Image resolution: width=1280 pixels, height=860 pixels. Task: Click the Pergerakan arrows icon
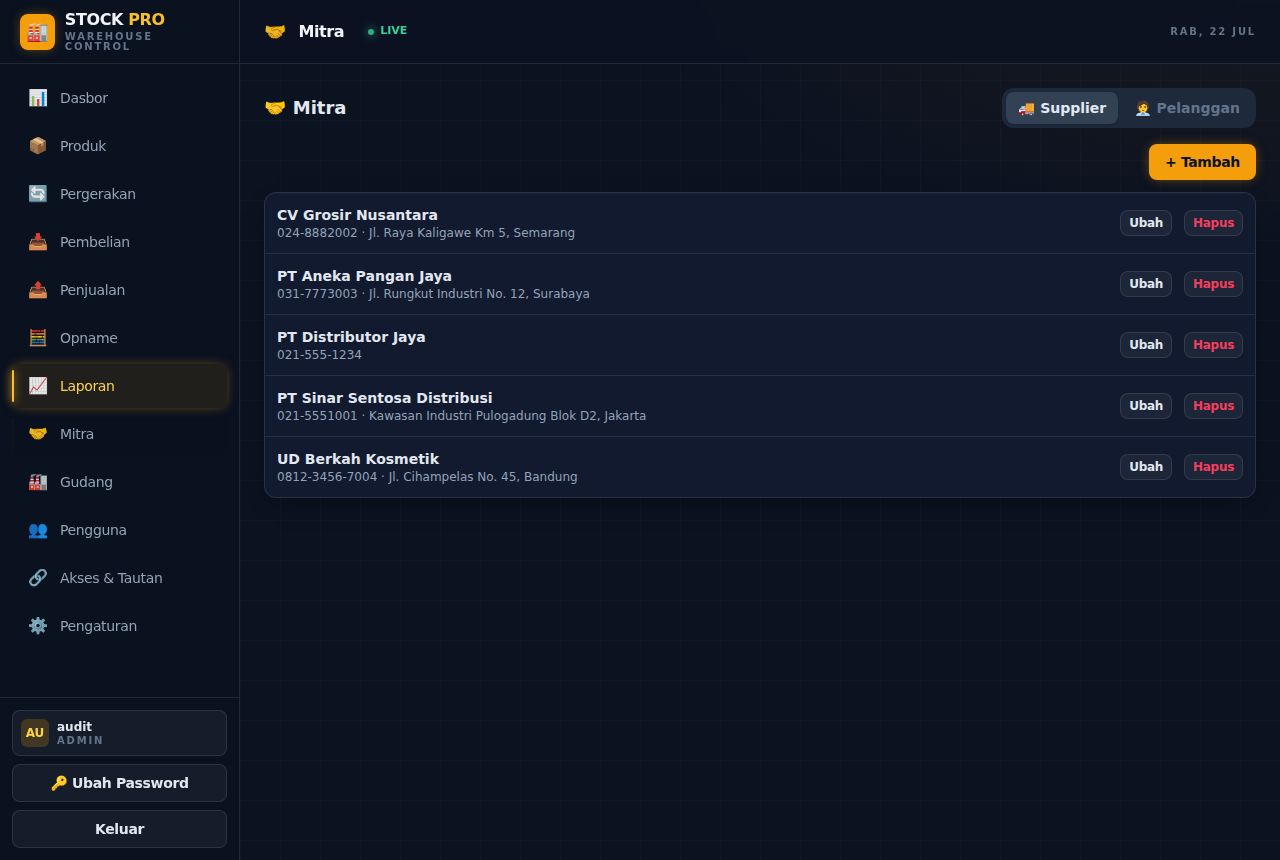pos(38,194)
